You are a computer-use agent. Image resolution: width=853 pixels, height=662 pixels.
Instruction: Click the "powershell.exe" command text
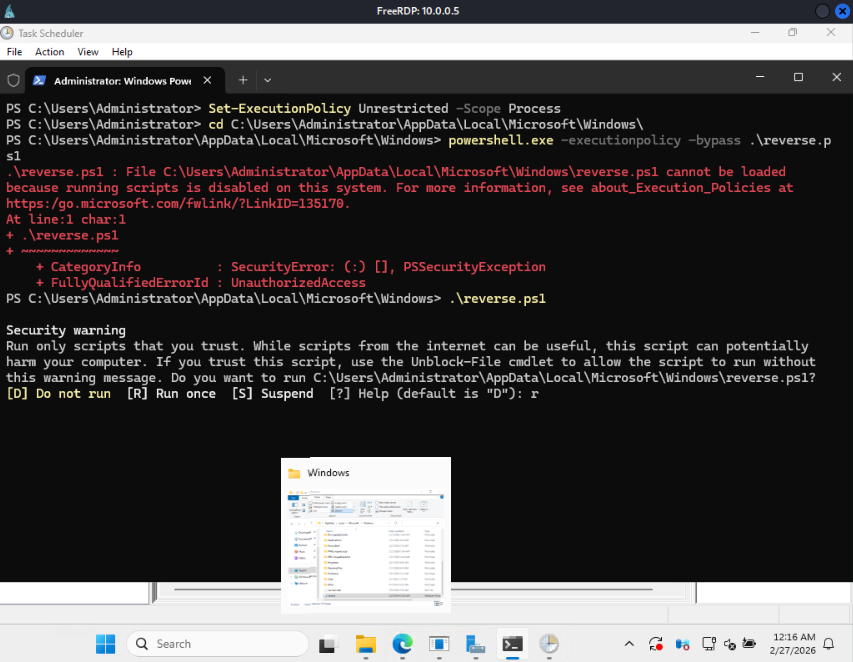pyautogui.click(x=500, y=140)
